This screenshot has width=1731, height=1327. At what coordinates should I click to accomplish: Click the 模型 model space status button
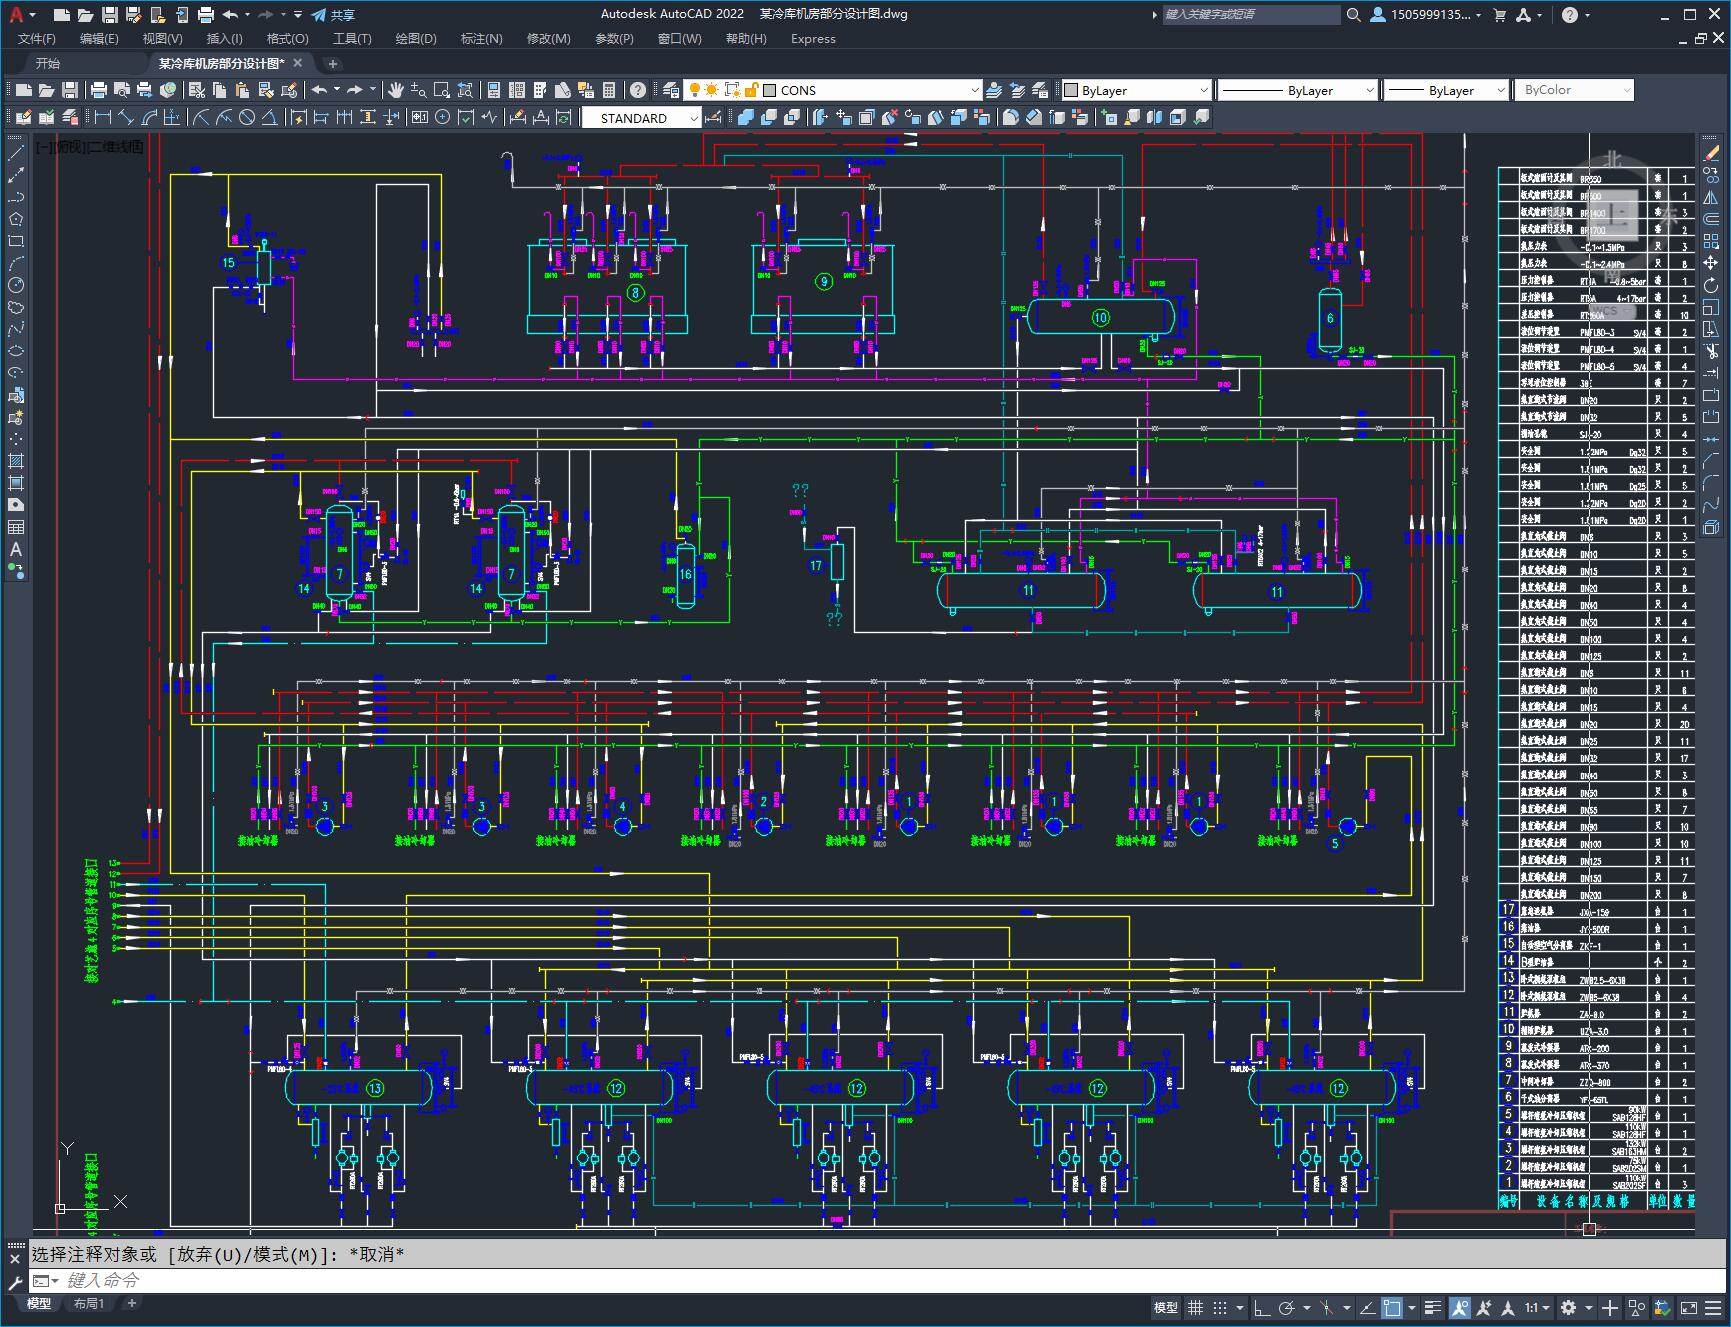click(x=1166, y=1307)
